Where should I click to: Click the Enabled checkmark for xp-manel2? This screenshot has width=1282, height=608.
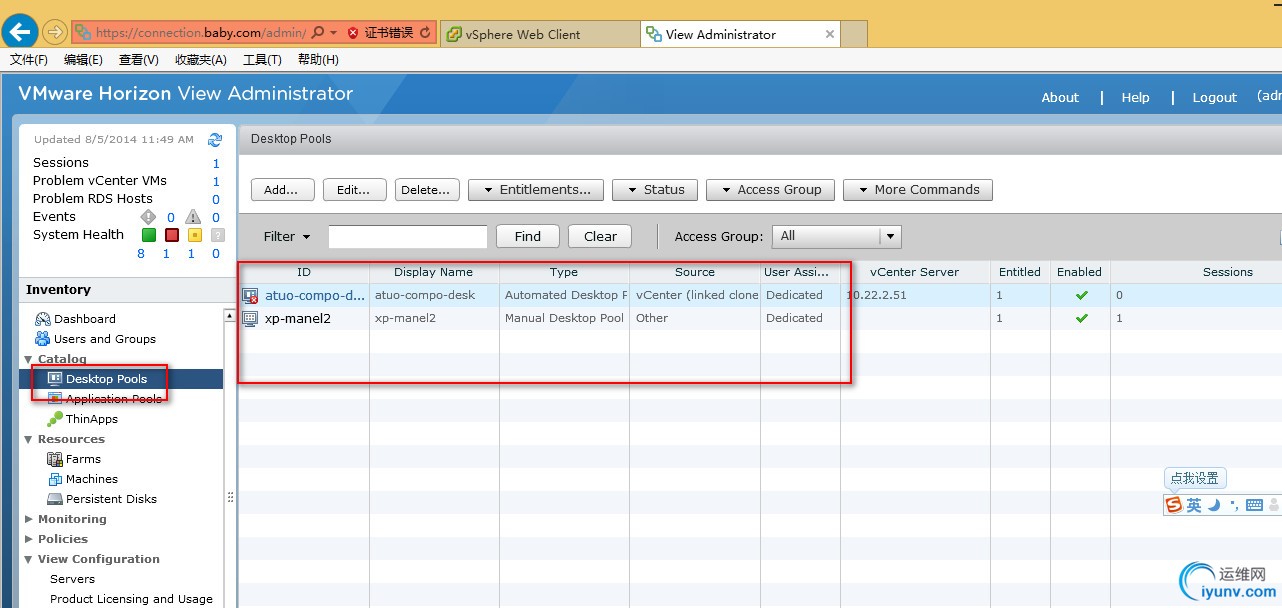coord(1081,318)
